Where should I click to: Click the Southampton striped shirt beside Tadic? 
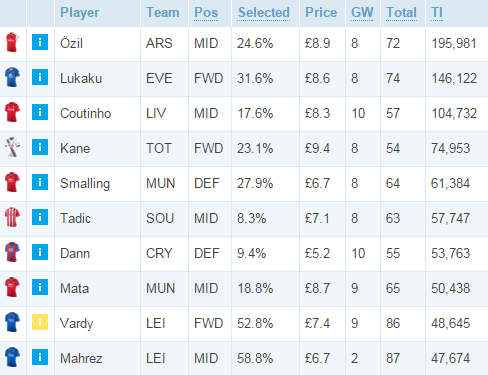point(13,217)
